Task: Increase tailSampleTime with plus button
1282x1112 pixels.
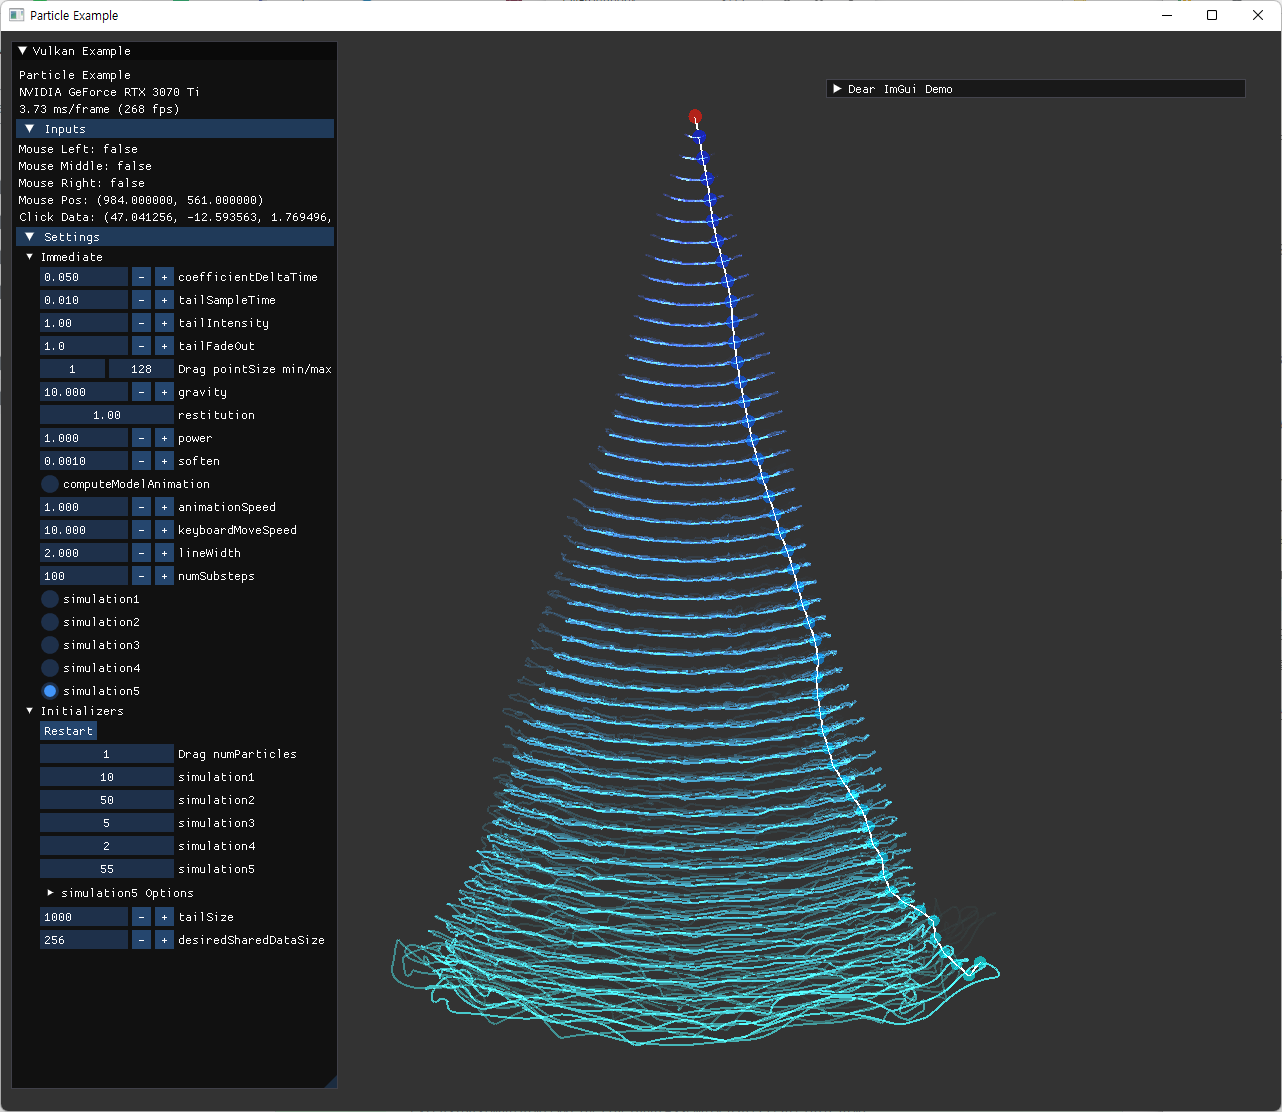Action: tap(164, 300)
